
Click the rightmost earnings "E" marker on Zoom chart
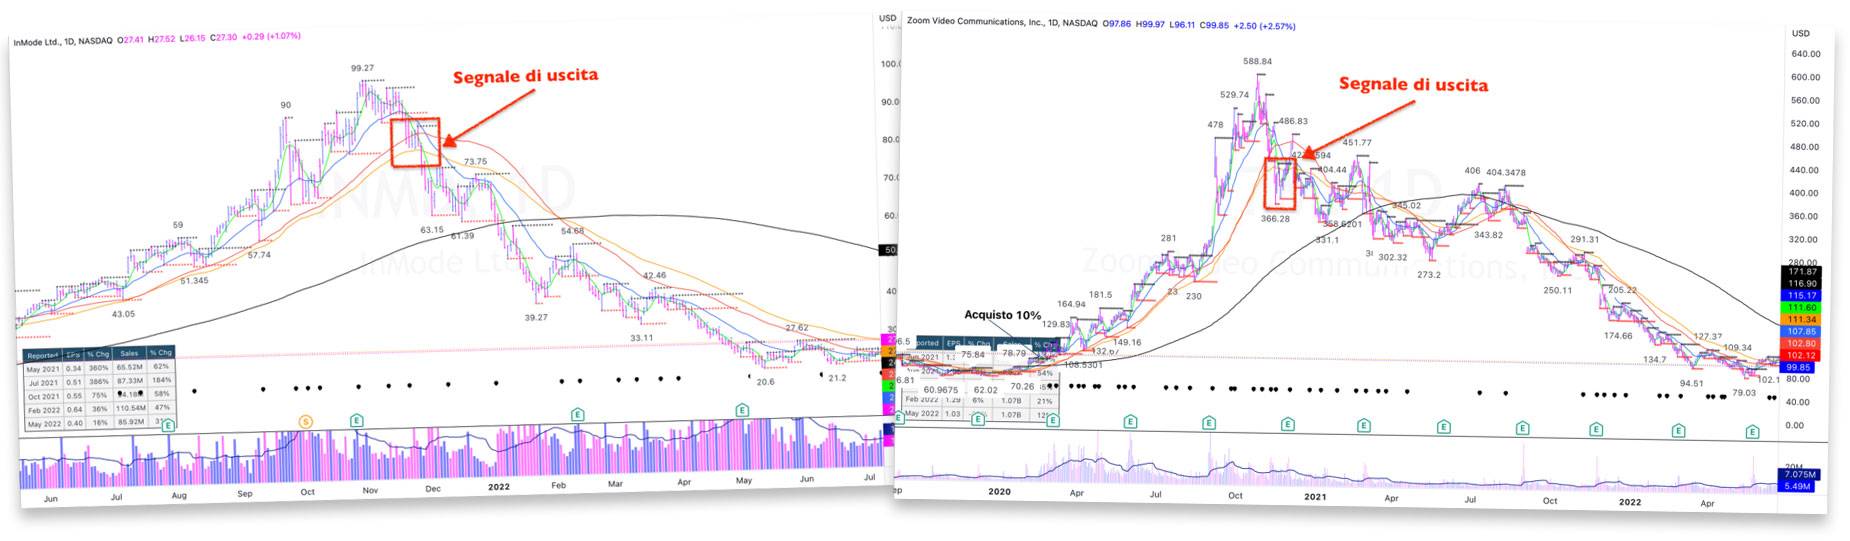(1752, 432)
